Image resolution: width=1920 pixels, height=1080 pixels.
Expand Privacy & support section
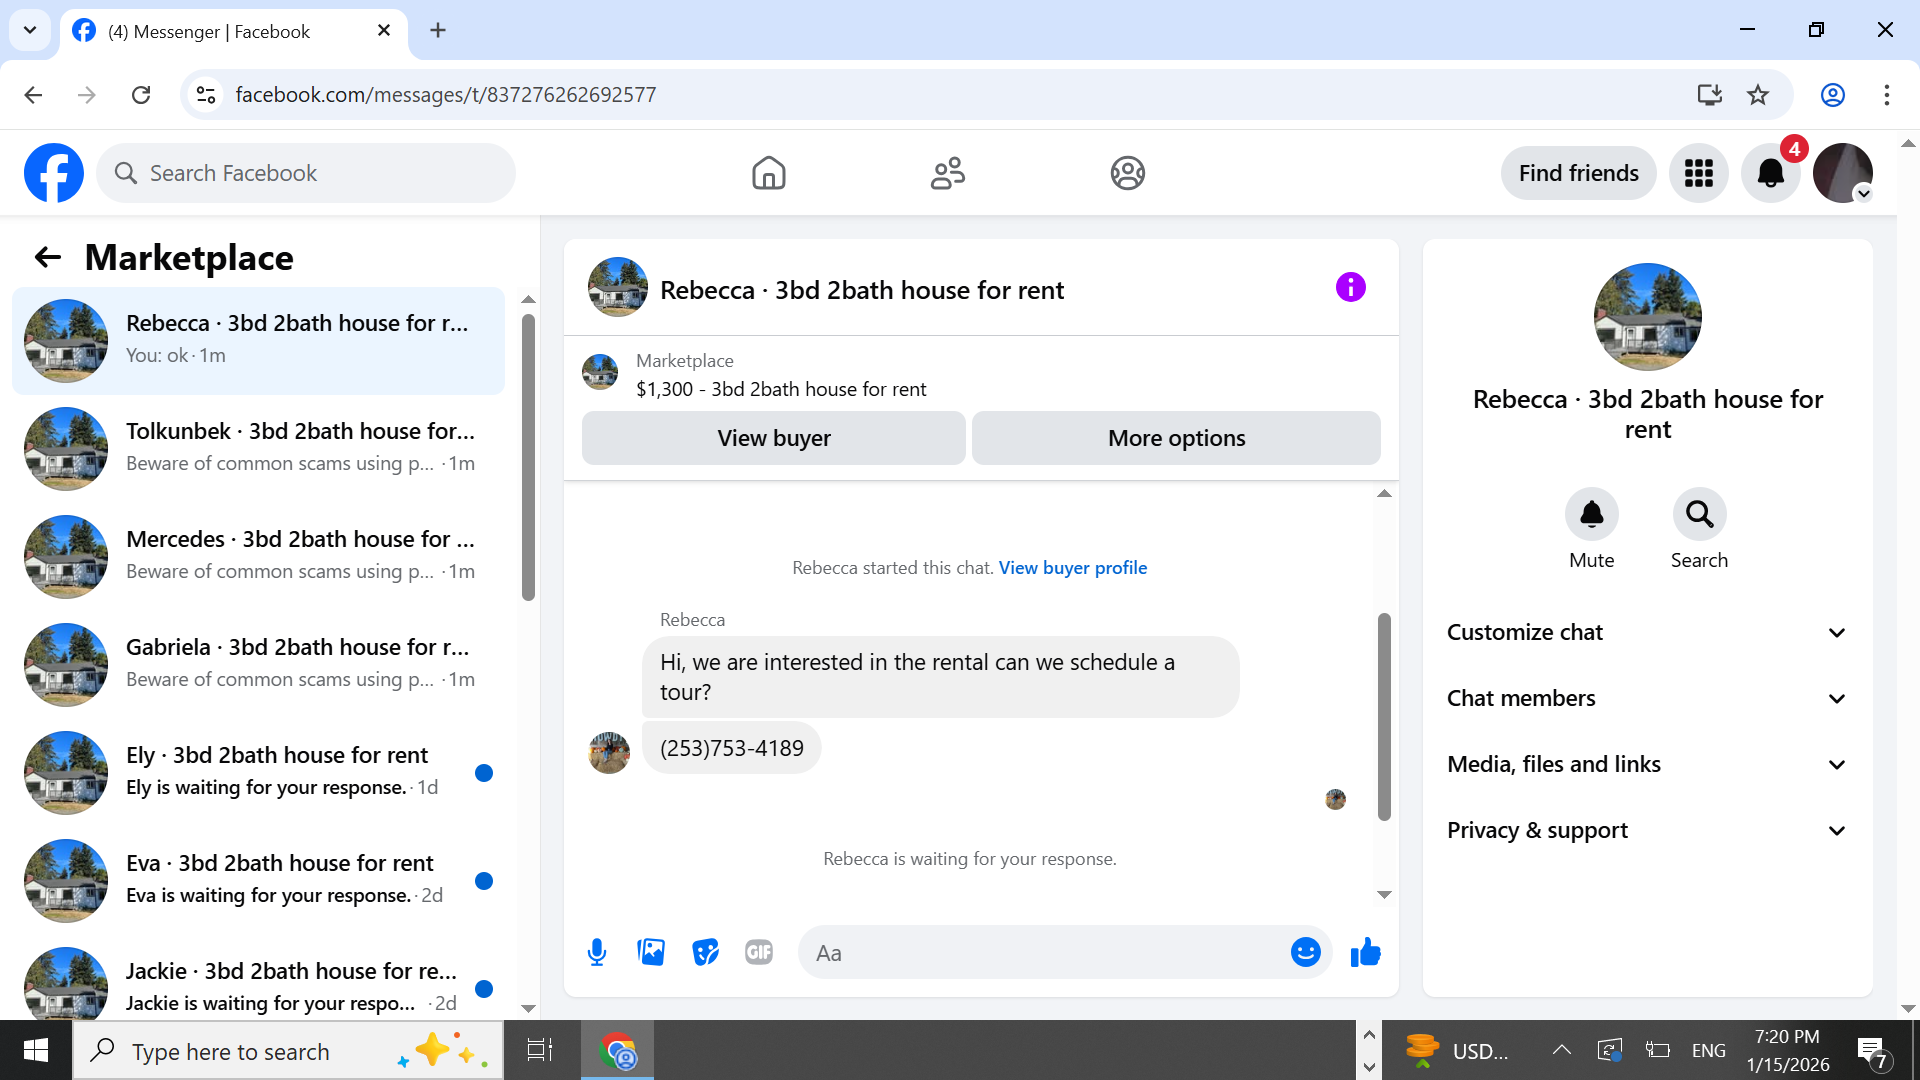(x=1647, y=830)
